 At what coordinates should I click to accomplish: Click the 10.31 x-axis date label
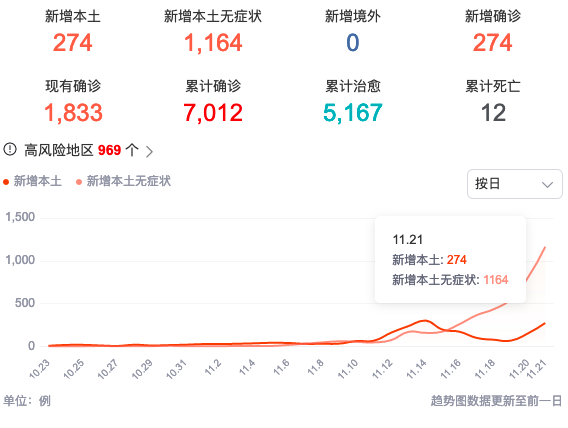(176, 369)
